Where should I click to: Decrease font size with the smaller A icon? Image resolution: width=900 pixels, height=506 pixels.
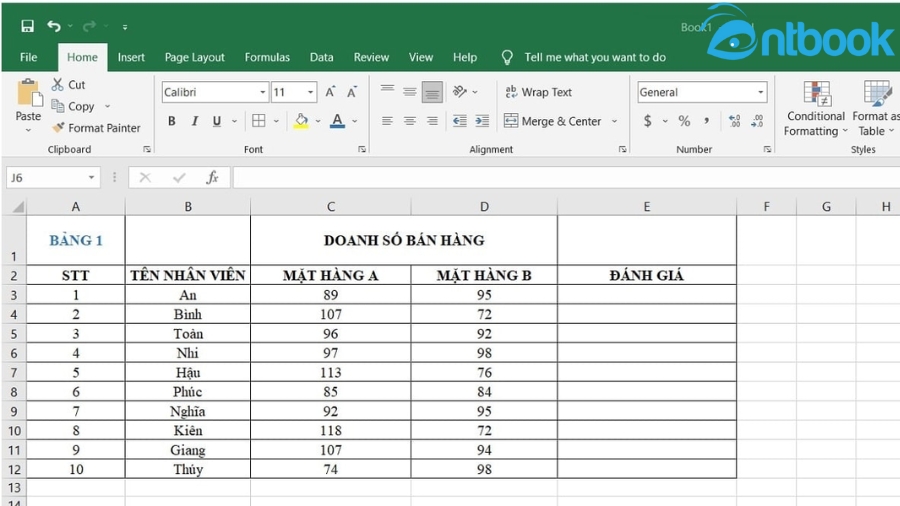click(x=352, y=92)
